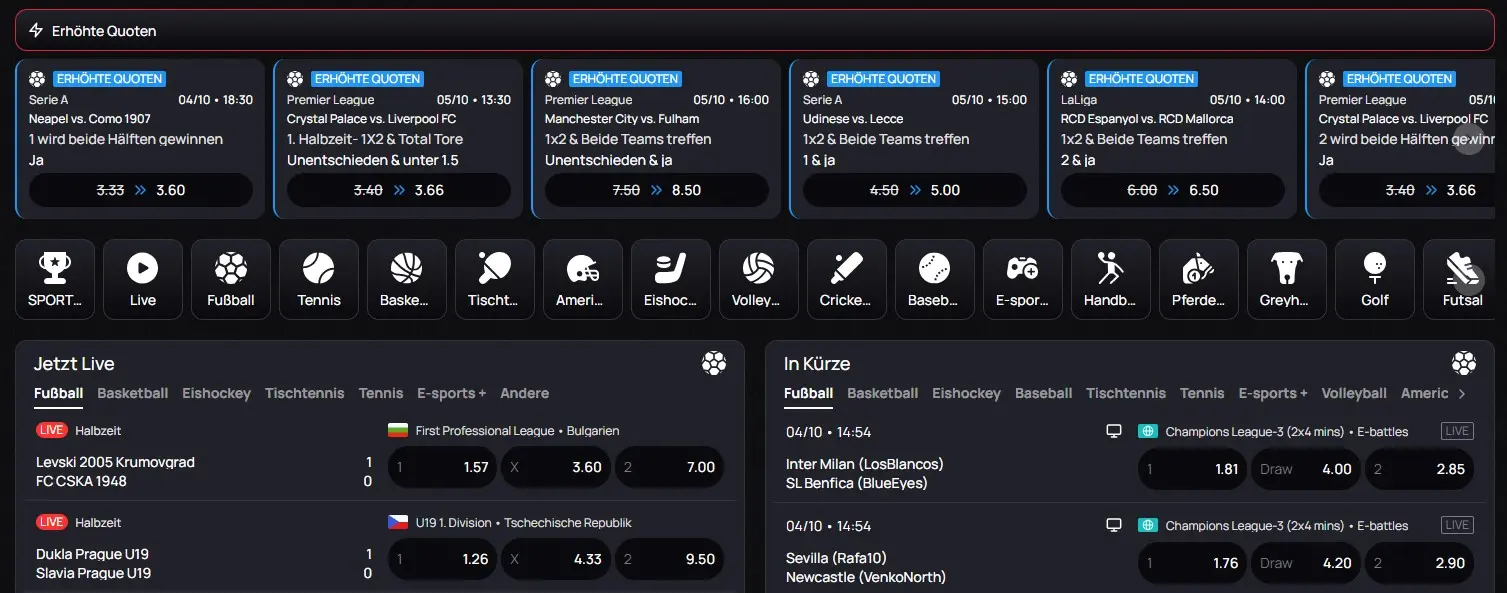
Task: Click the lightning bolt icon beside Erhöhte Quoten
Action: 36,31
